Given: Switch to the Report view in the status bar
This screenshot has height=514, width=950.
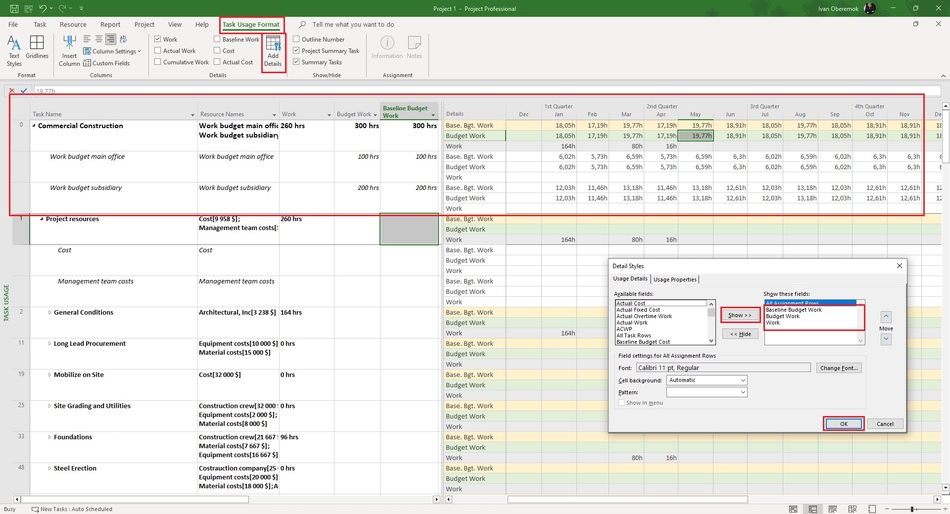Looking at the screenshot, I should tap(872, 509).
